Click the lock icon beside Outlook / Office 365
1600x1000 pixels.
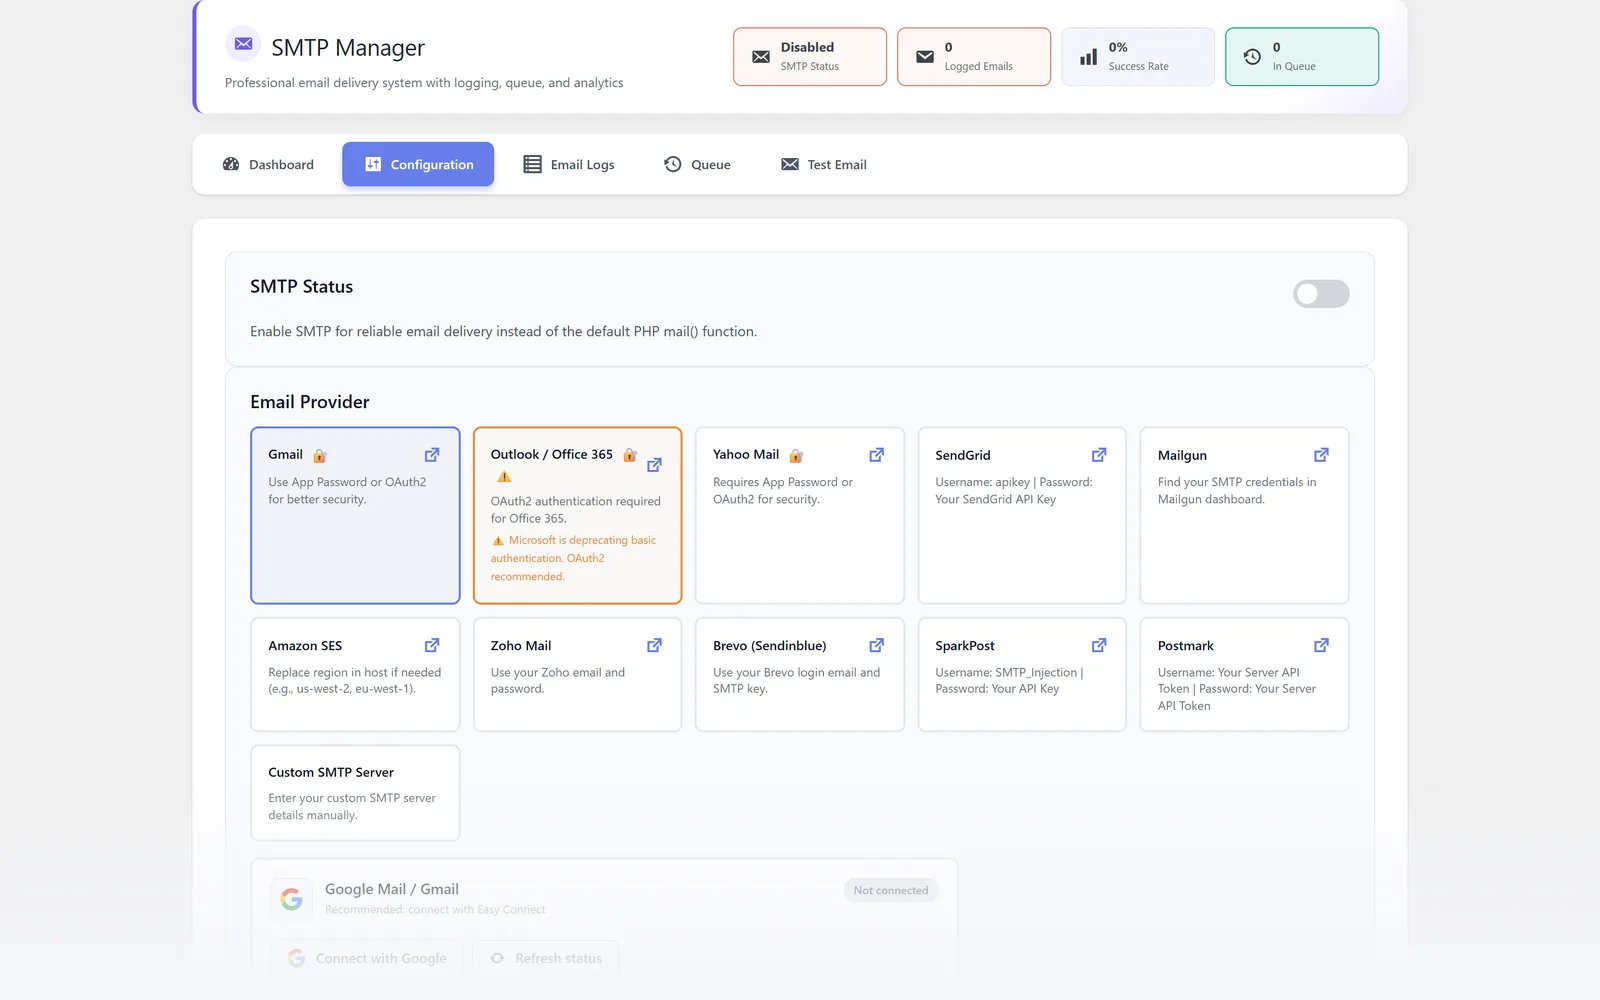point(630,455)
